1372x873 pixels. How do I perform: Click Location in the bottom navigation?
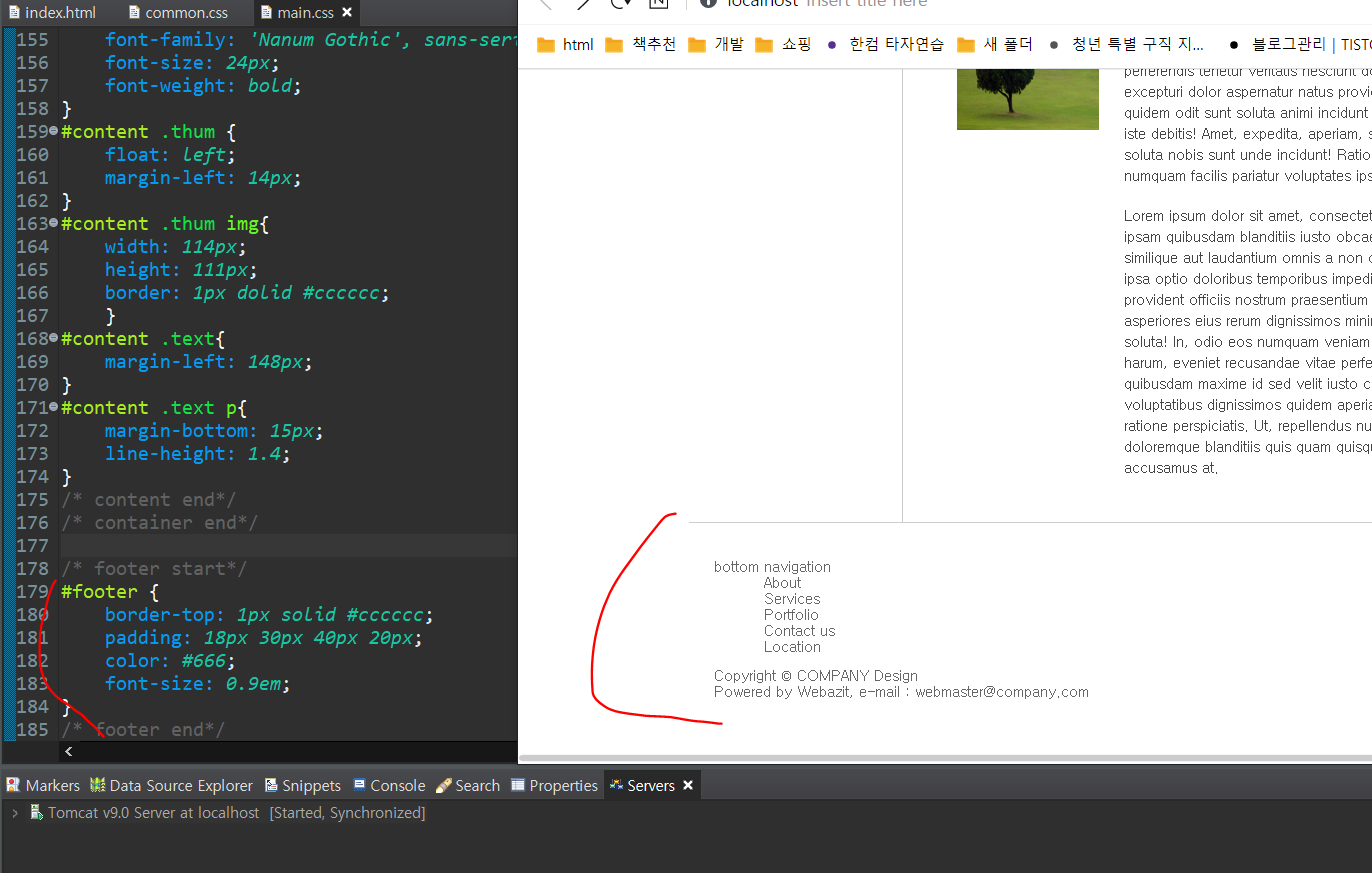[x=792, y=647]
